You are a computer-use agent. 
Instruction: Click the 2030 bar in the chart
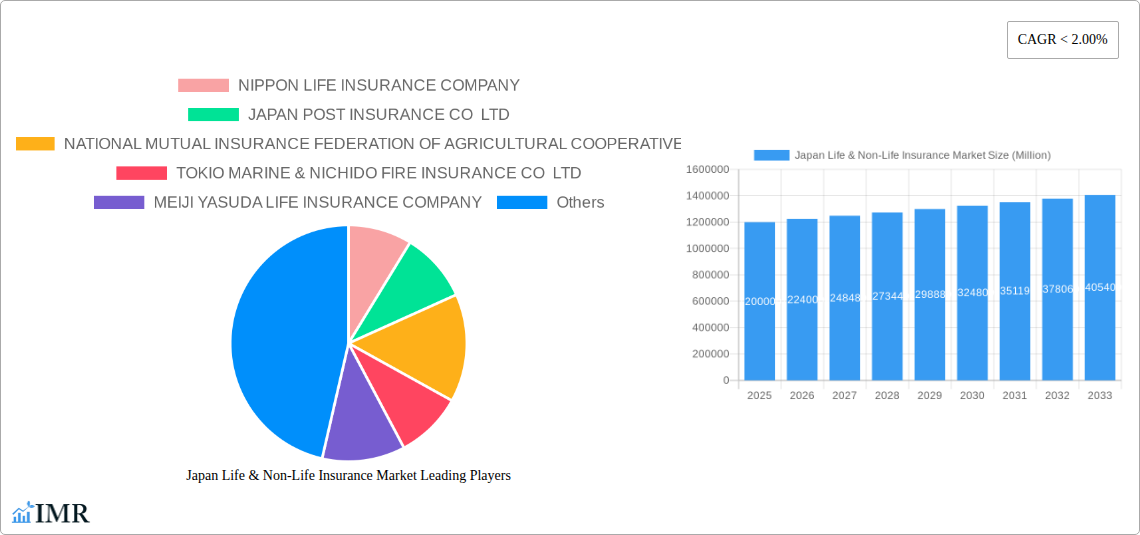click(972, 293)
